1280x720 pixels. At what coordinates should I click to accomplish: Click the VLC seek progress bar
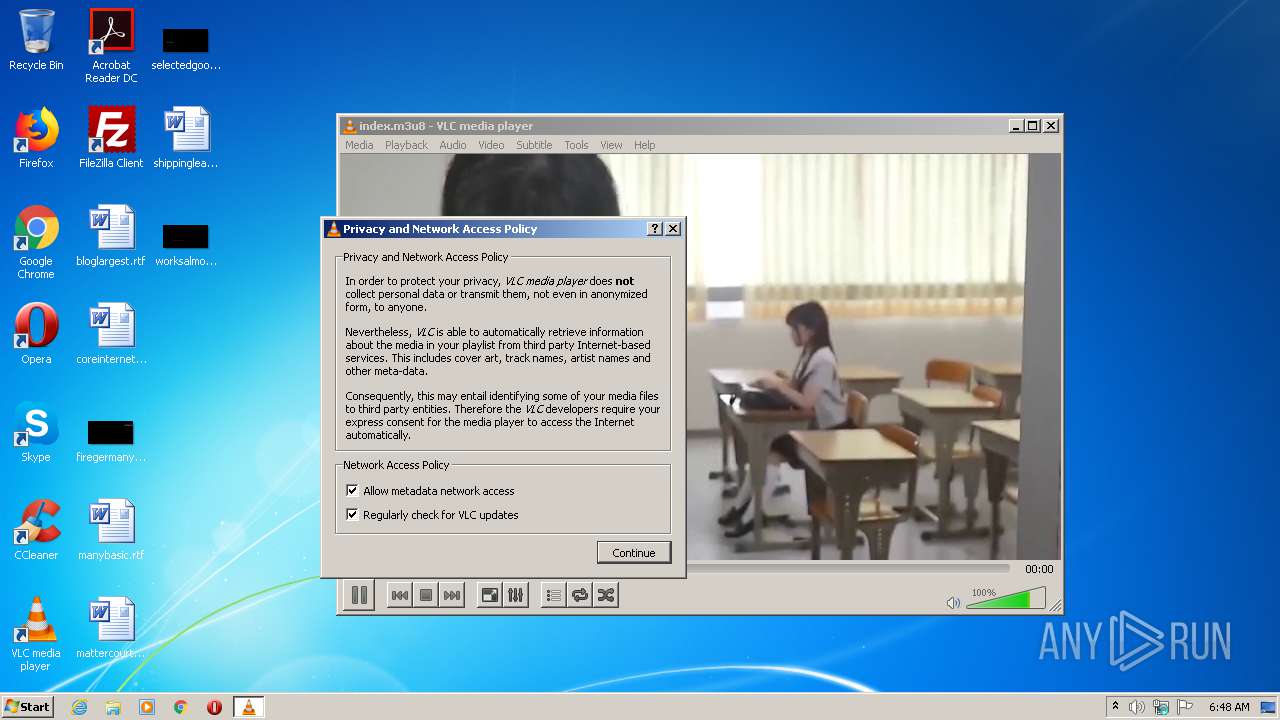(x=851, y=568)
